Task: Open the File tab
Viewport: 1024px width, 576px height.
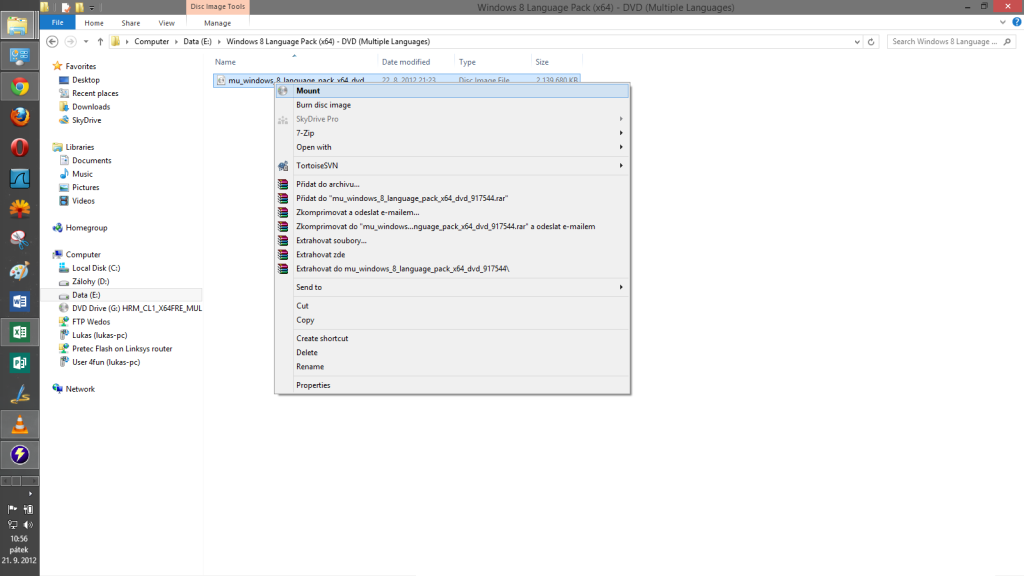Action: (57, 23)
